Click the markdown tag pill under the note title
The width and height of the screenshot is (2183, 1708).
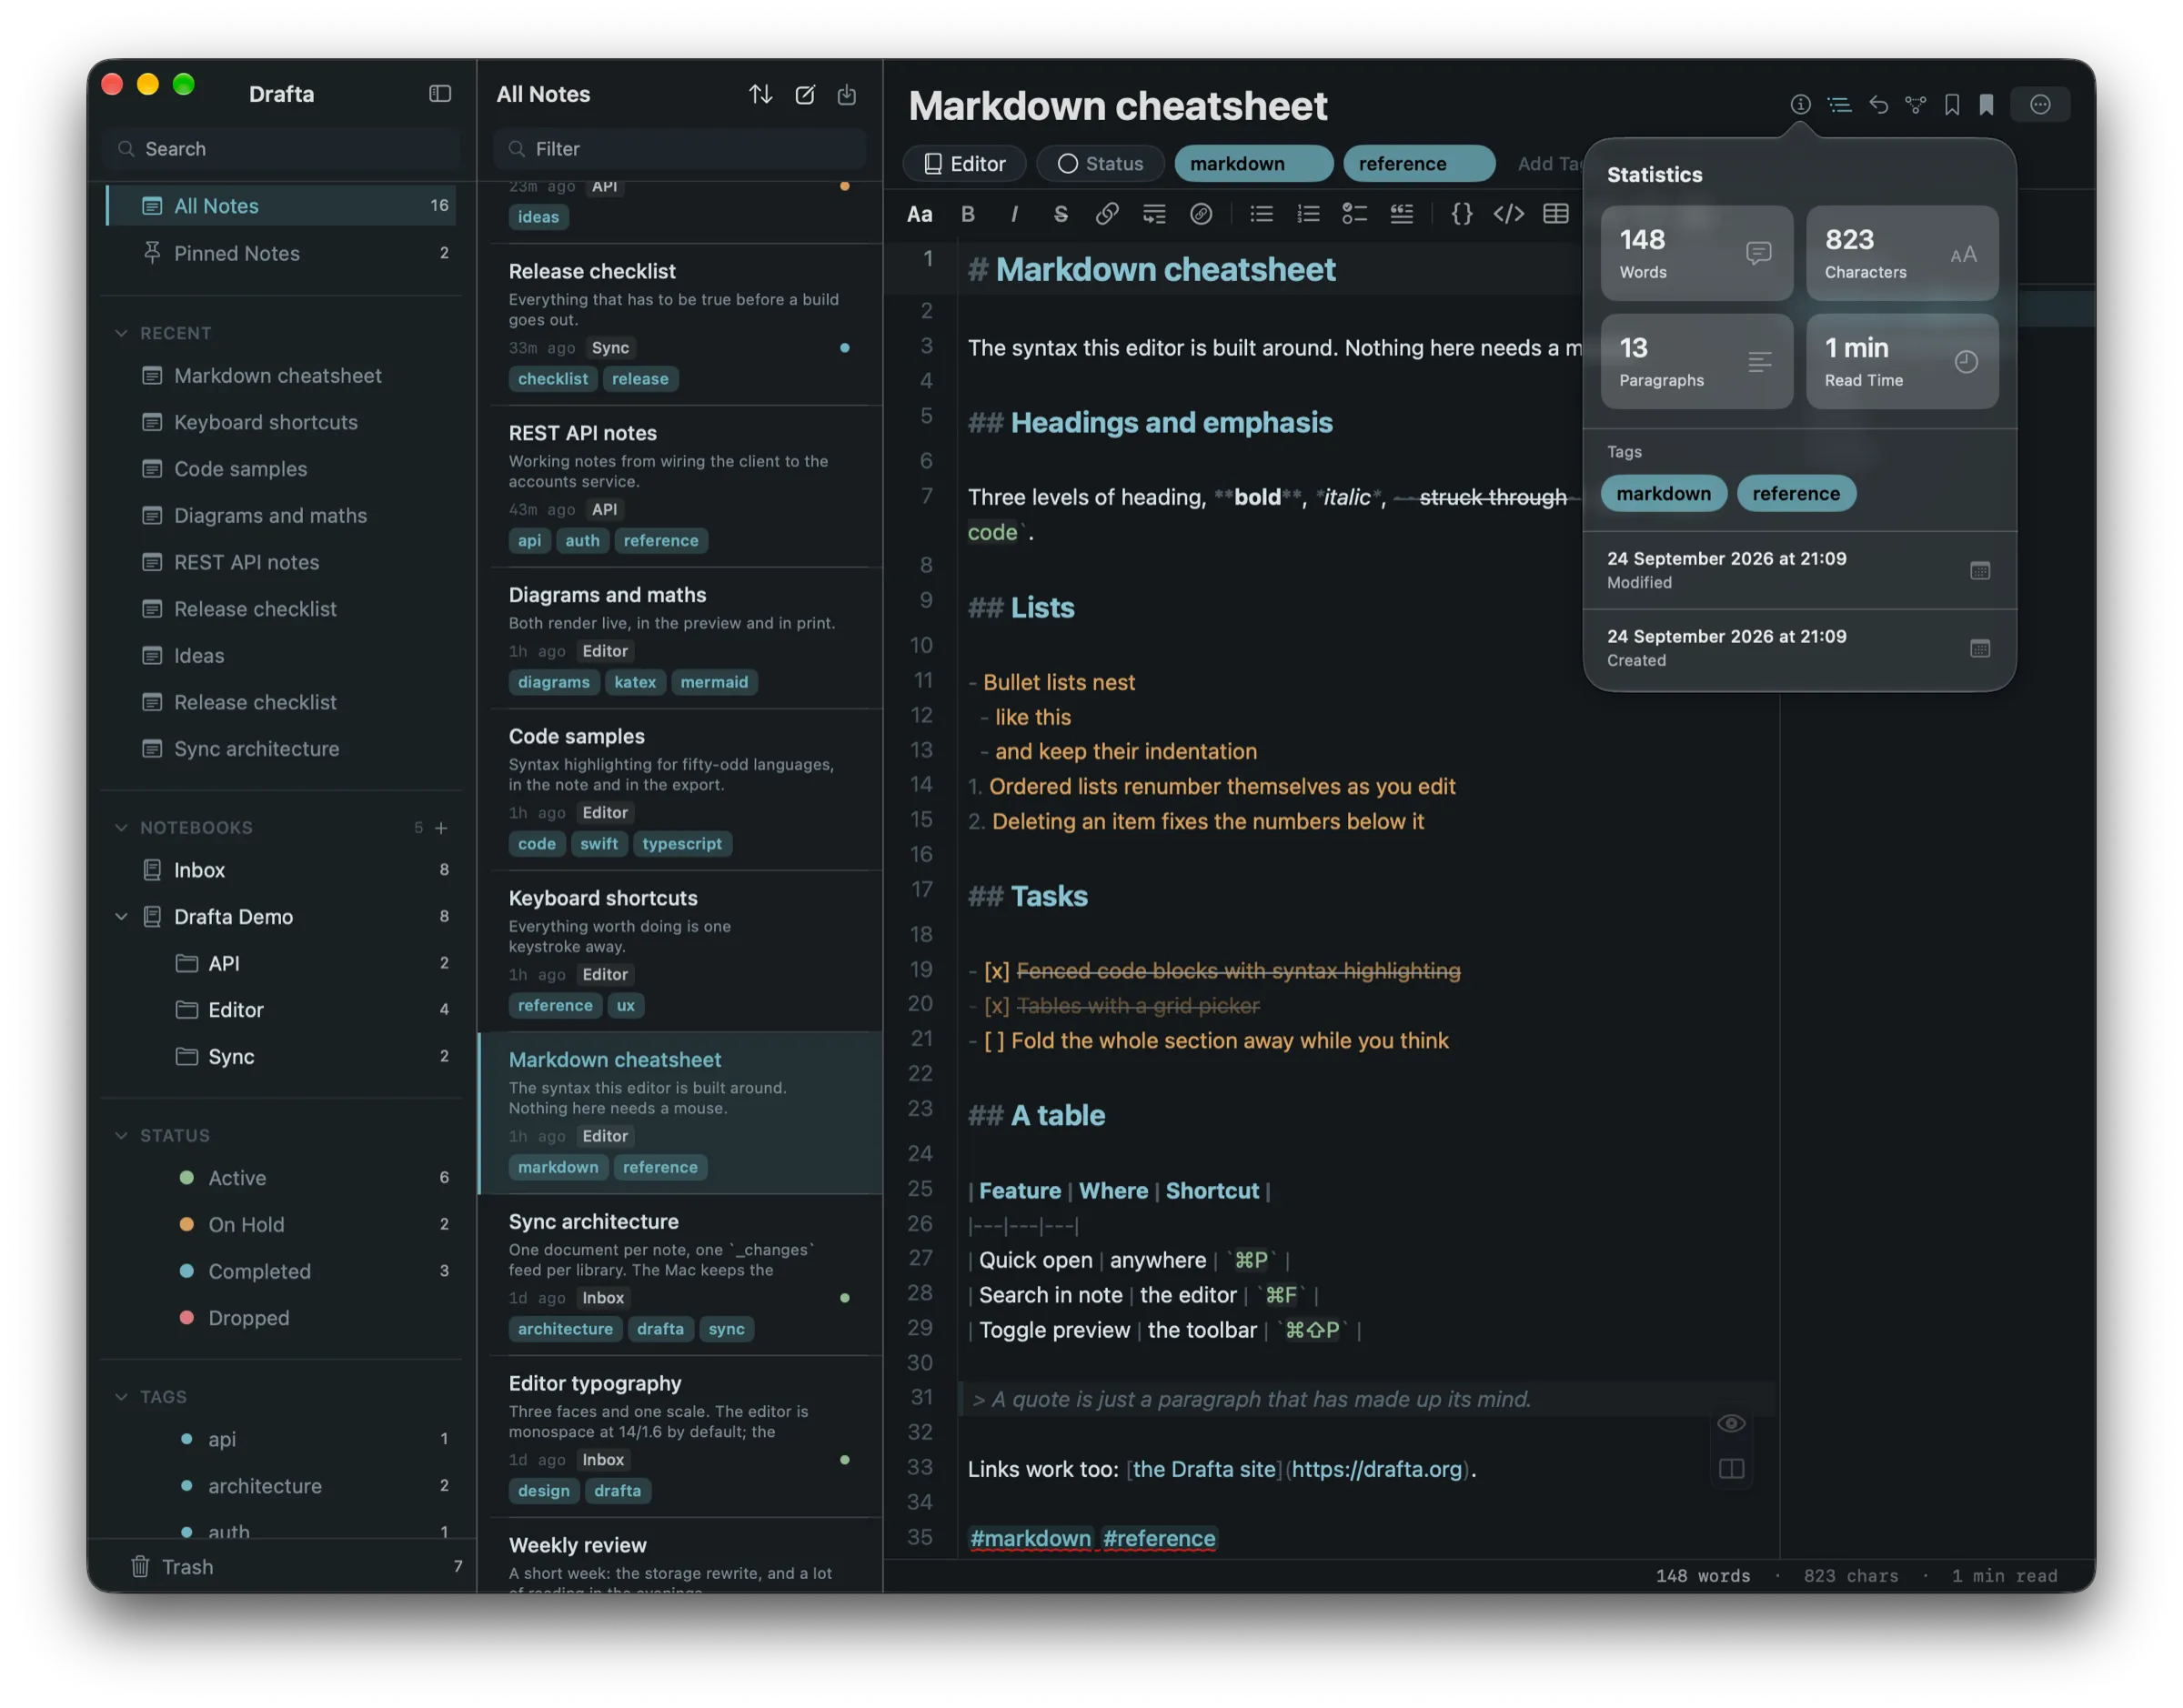click(x=1253, y=164)
